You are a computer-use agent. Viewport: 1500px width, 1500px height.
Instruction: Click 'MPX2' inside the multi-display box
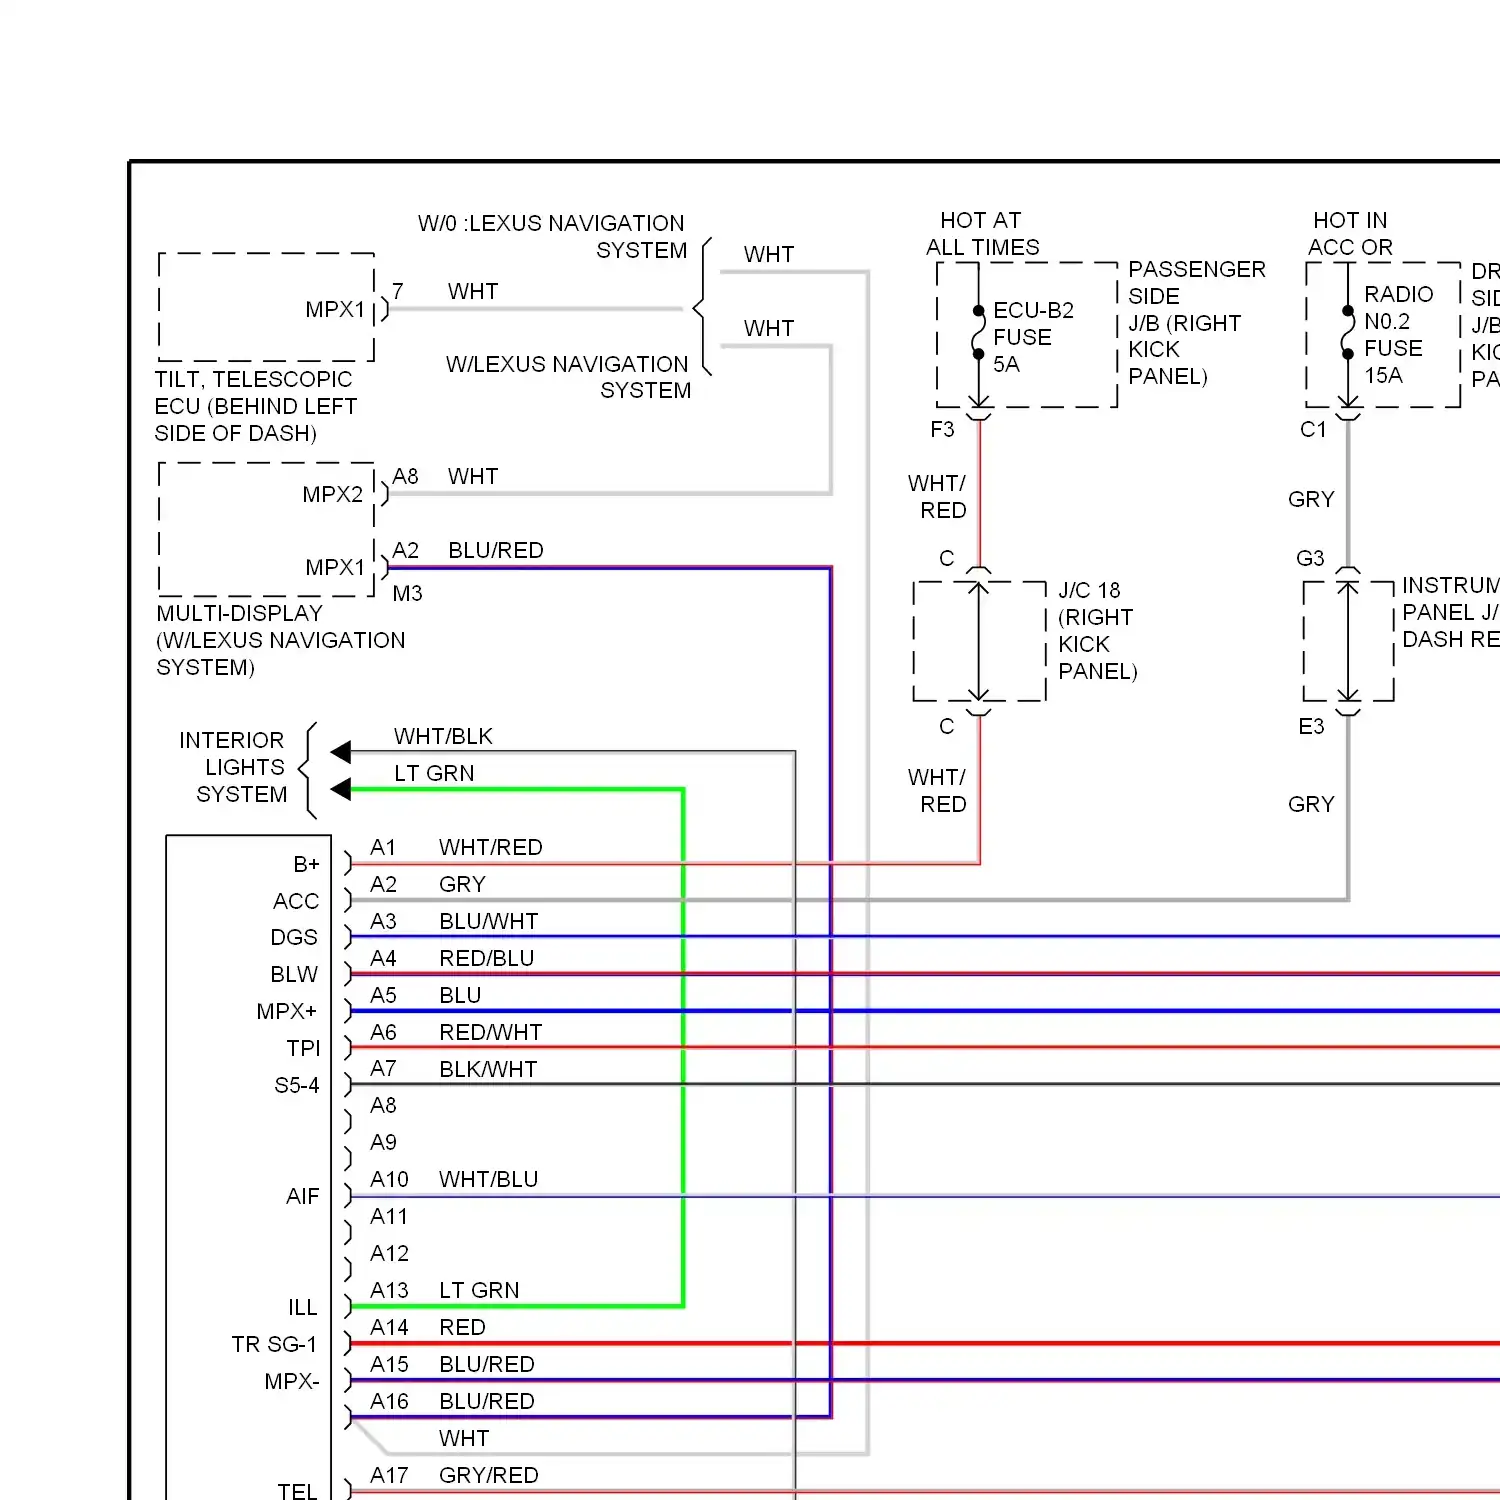coord(333,495)
